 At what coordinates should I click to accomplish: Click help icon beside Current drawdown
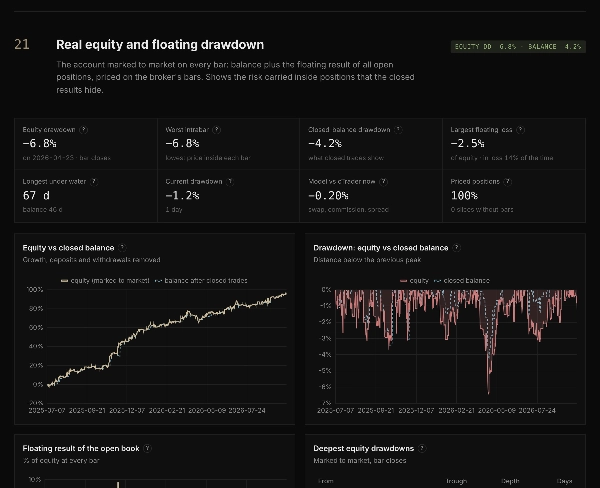pos(230,182)
